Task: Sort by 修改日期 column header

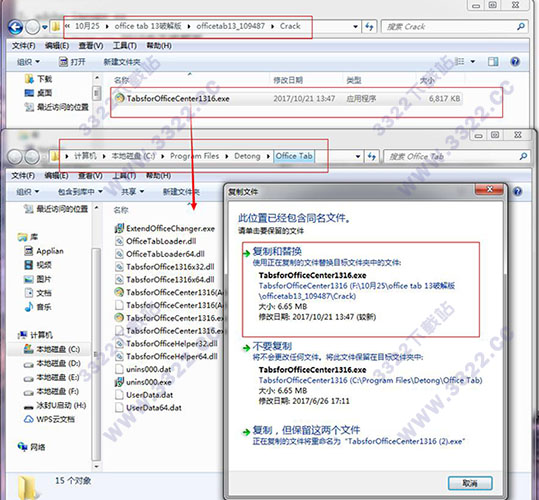Action: [288, 80]
